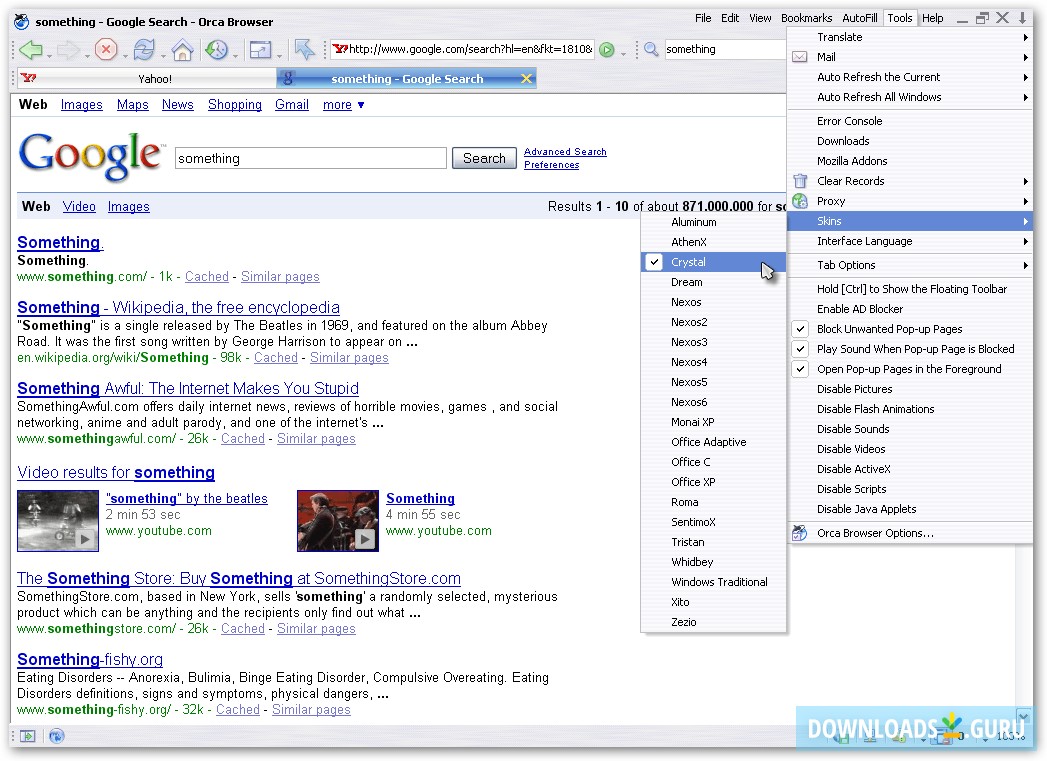Image resolution: width=1047 pixels, height=761 pixels.
Task: Click the search magnifier icon in toolbar
Action: pyautogui.click(x=651, y=48)
